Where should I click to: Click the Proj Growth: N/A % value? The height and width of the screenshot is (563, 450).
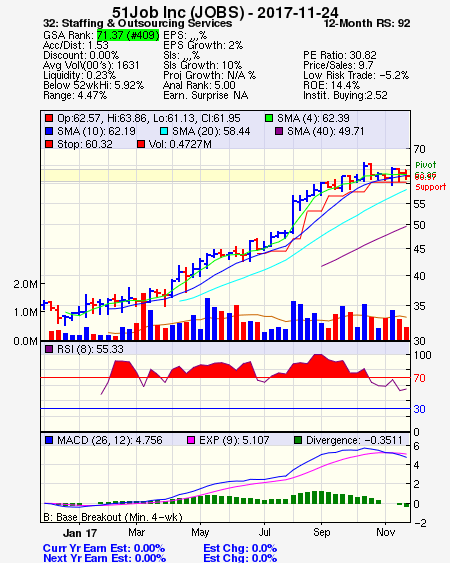click(209, 75)
